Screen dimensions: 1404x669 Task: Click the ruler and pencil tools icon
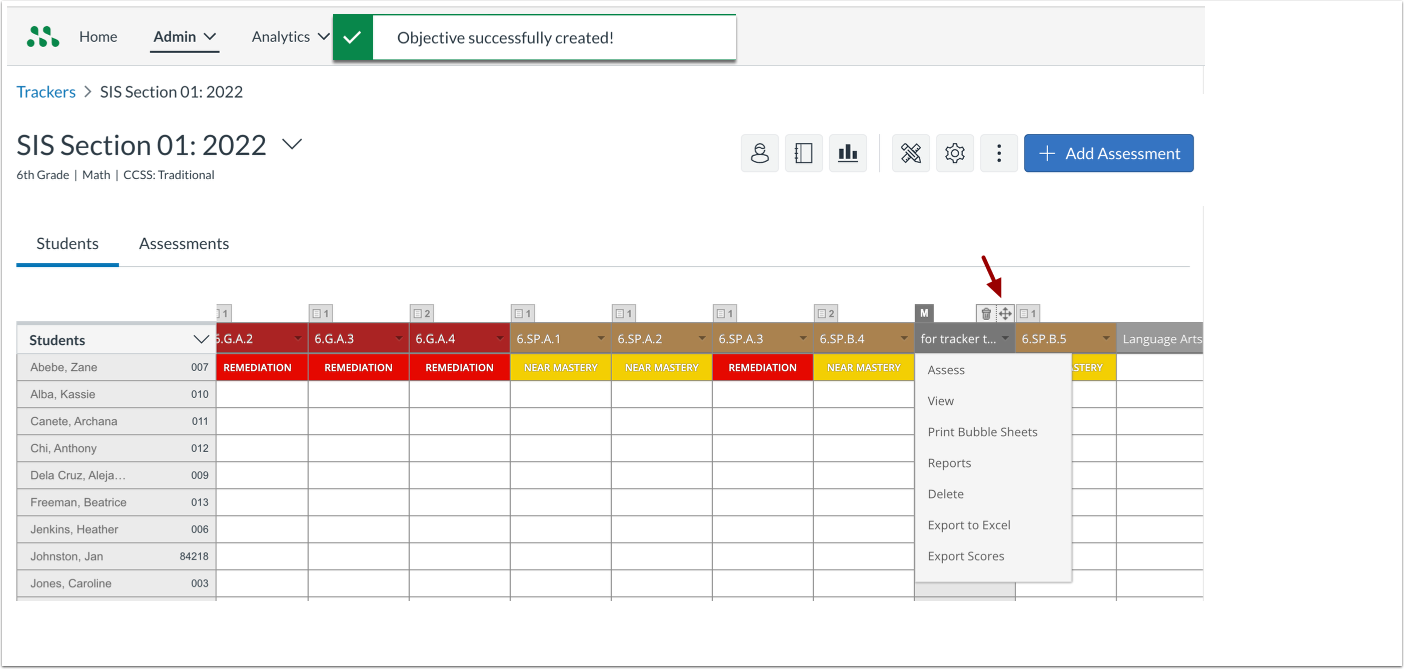click(911, 153)
